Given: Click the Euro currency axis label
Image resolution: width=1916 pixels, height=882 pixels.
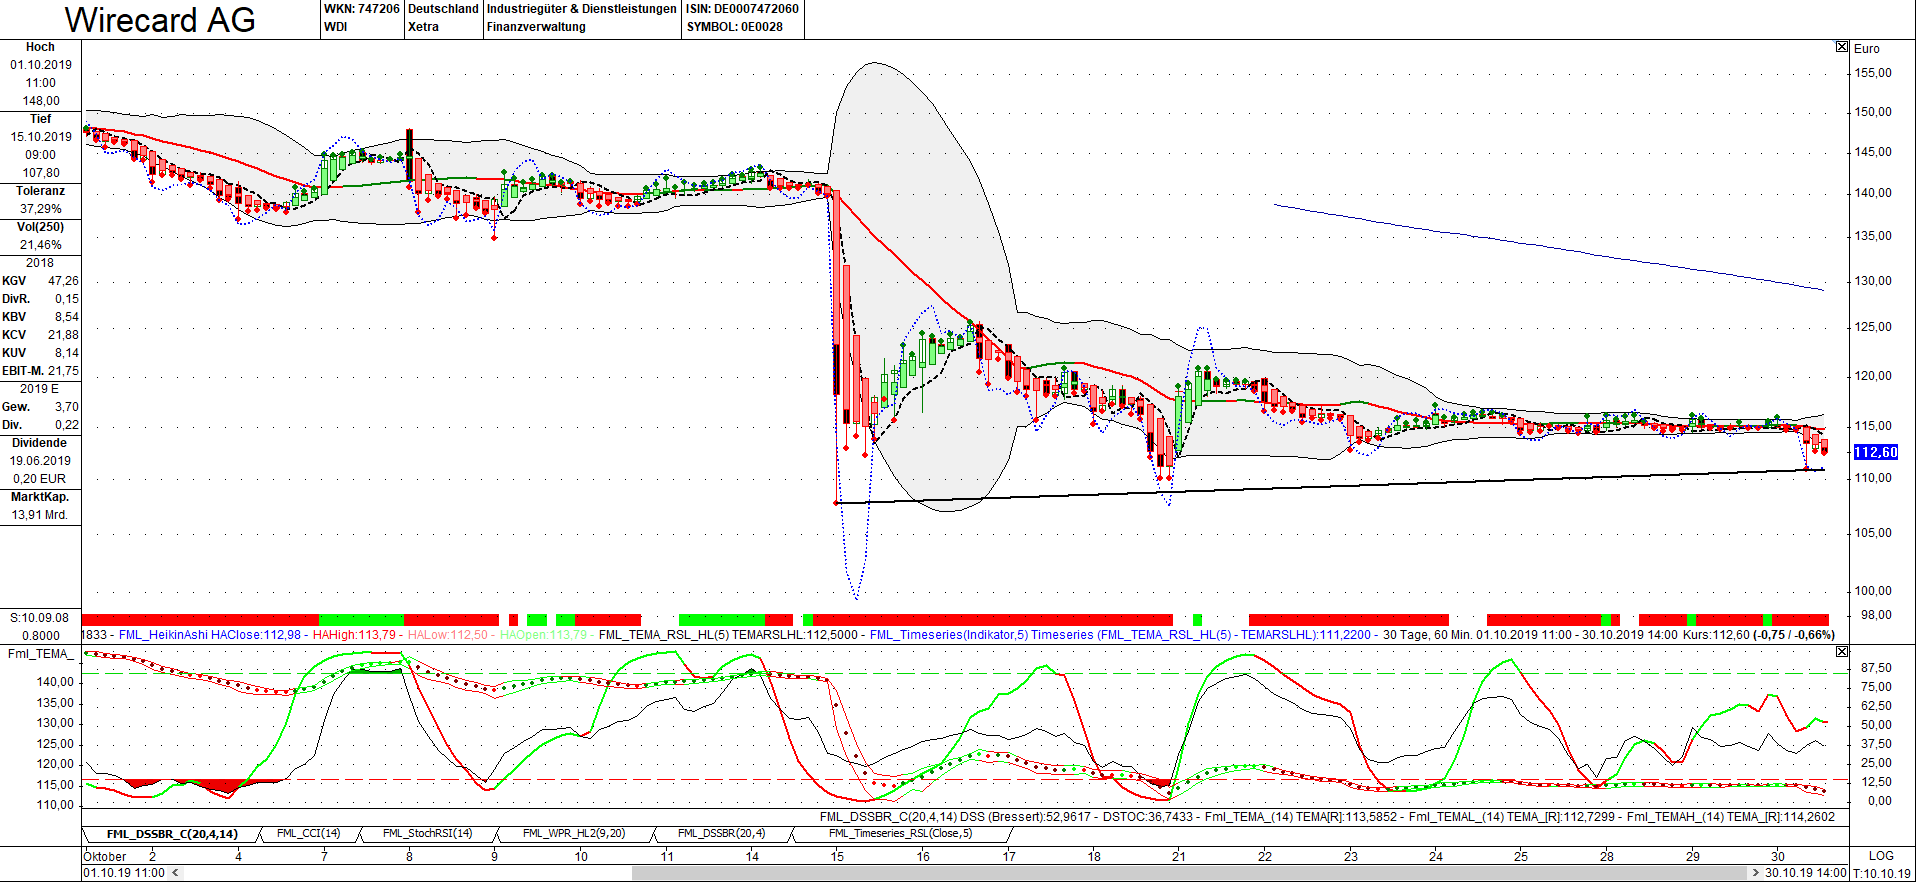Looking at the screenshot, I should tap(1866, 48).
